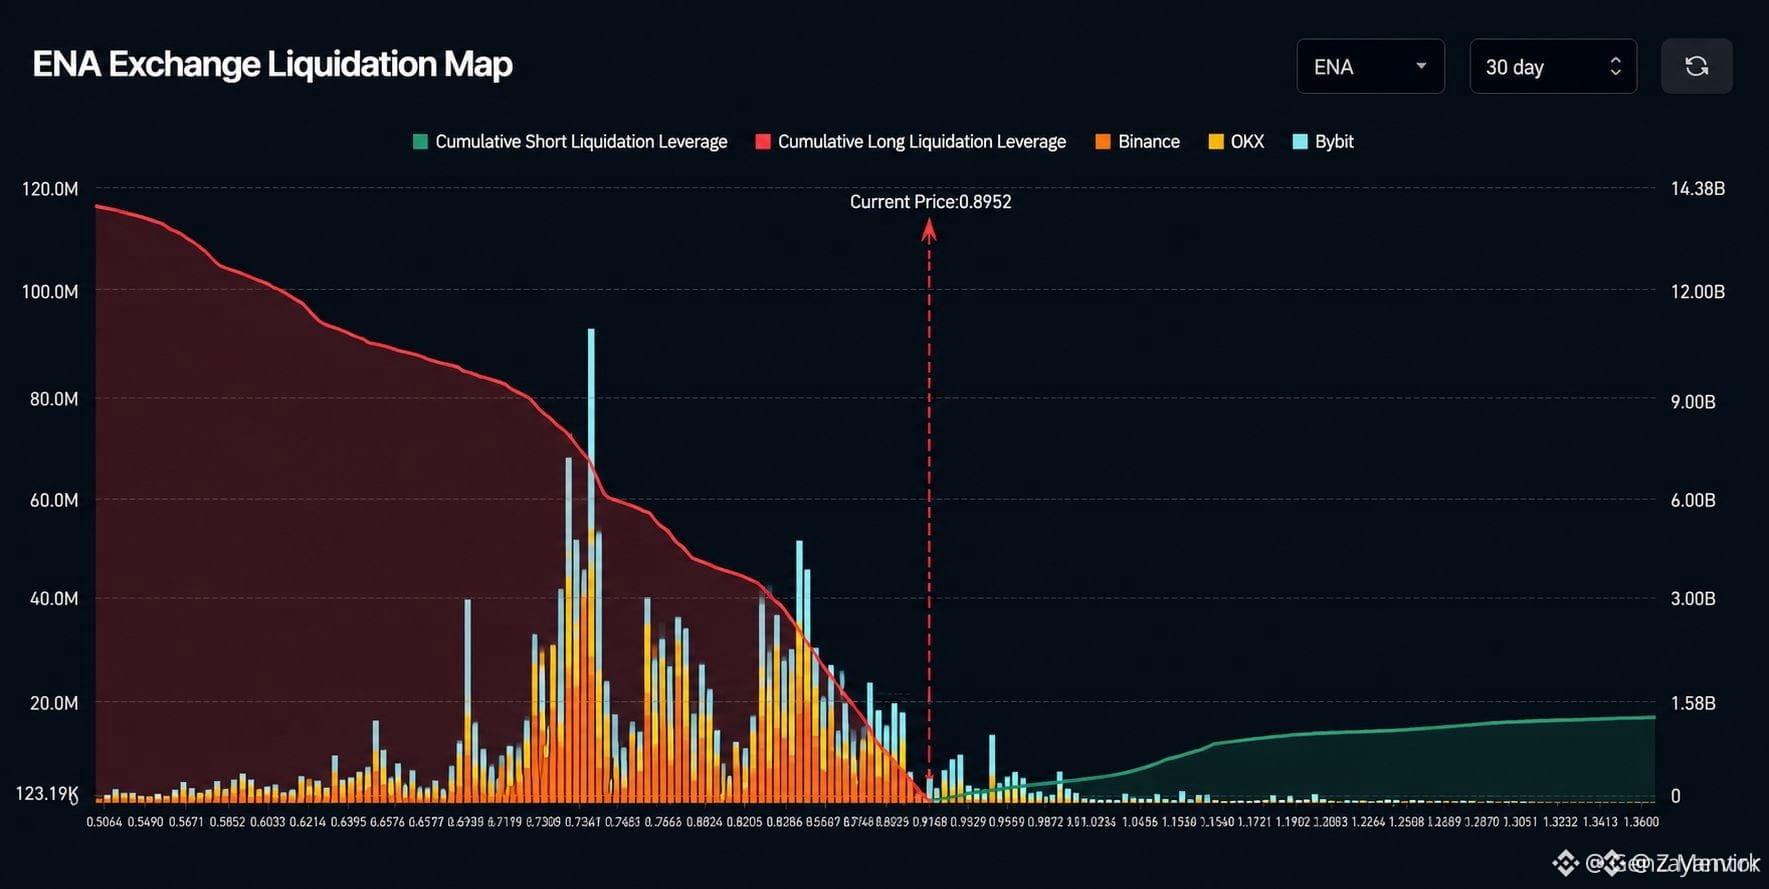The height and width of the screenshot is (889, 1769).
Task: Click the 0.5490 price axis label
Action: (145, 822)
